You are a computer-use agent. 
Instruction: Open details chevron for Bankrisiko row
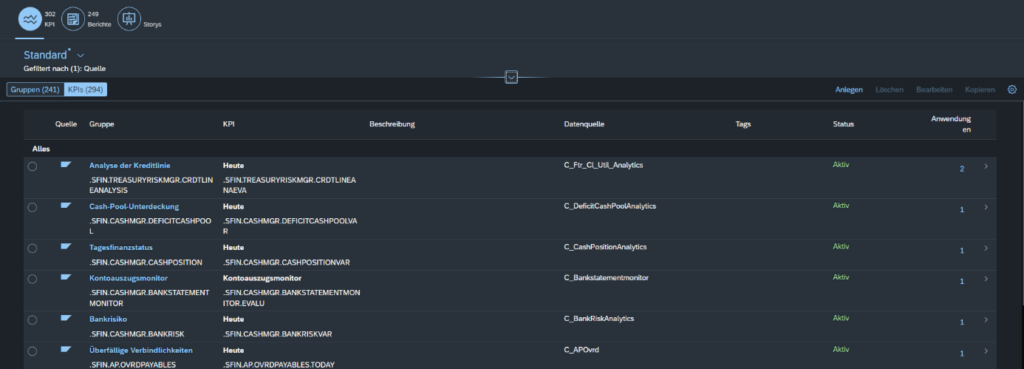click(x=985, y=321)
